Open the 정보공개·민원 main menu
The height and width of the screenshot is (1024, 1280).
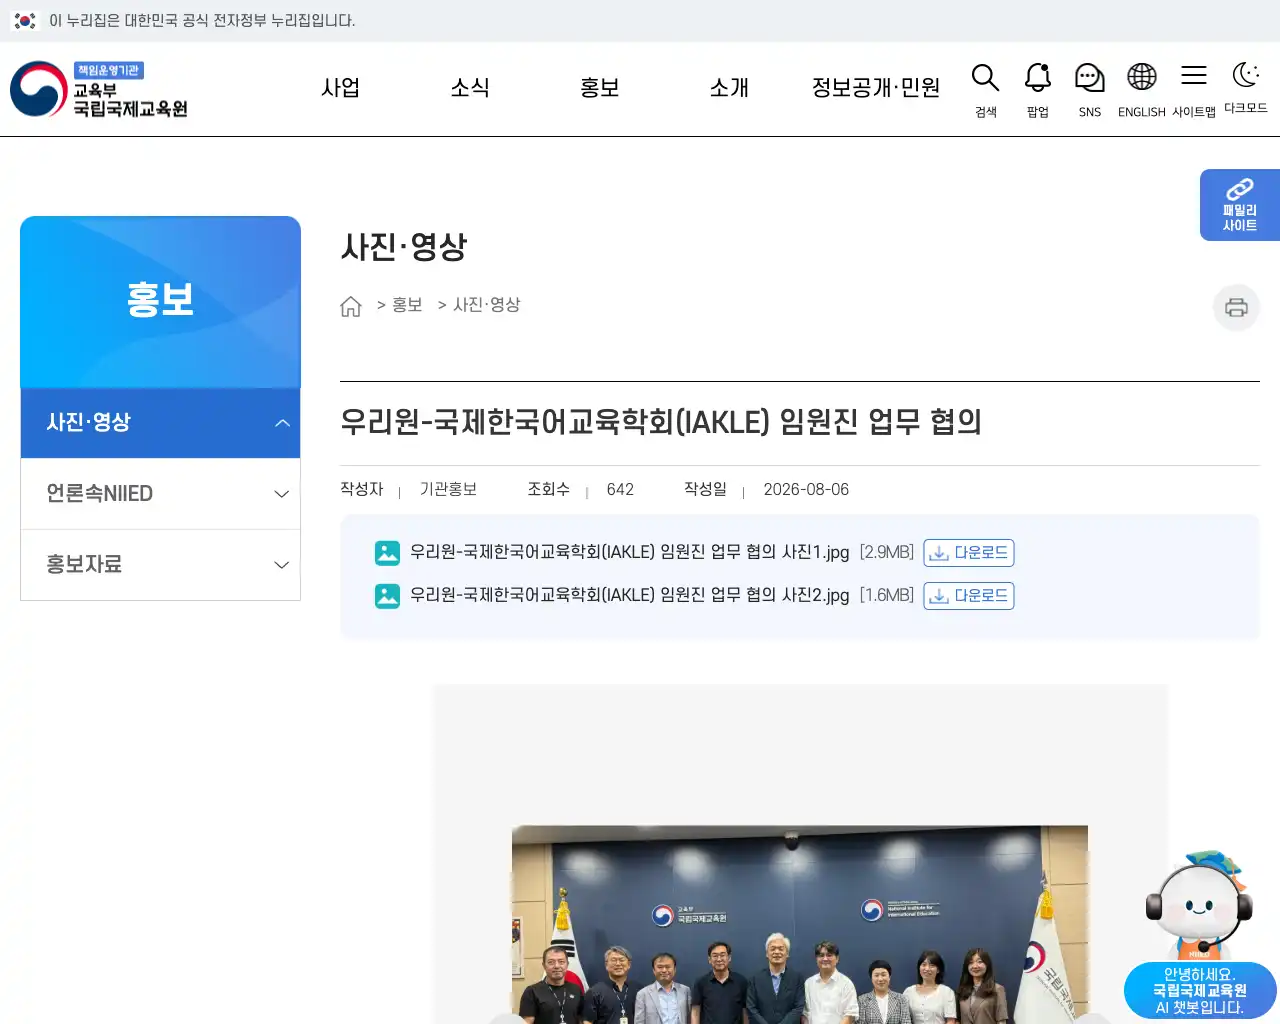click(876, 88)
